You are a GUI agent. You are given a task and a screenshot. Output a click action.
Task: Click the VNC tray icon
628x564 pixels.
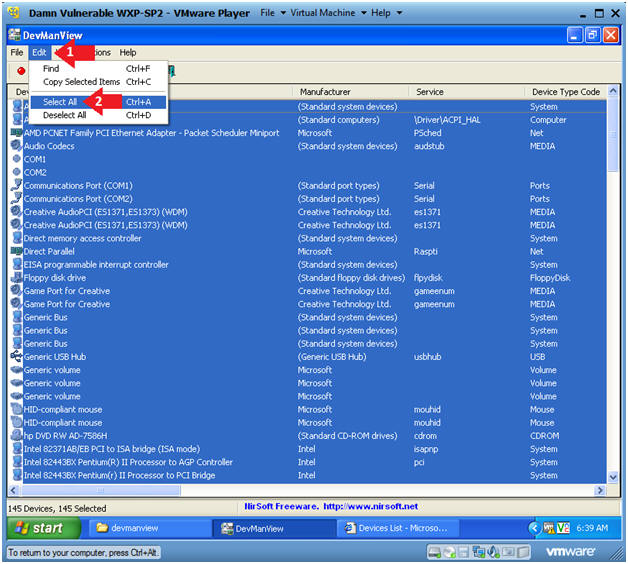click(563, 528)
